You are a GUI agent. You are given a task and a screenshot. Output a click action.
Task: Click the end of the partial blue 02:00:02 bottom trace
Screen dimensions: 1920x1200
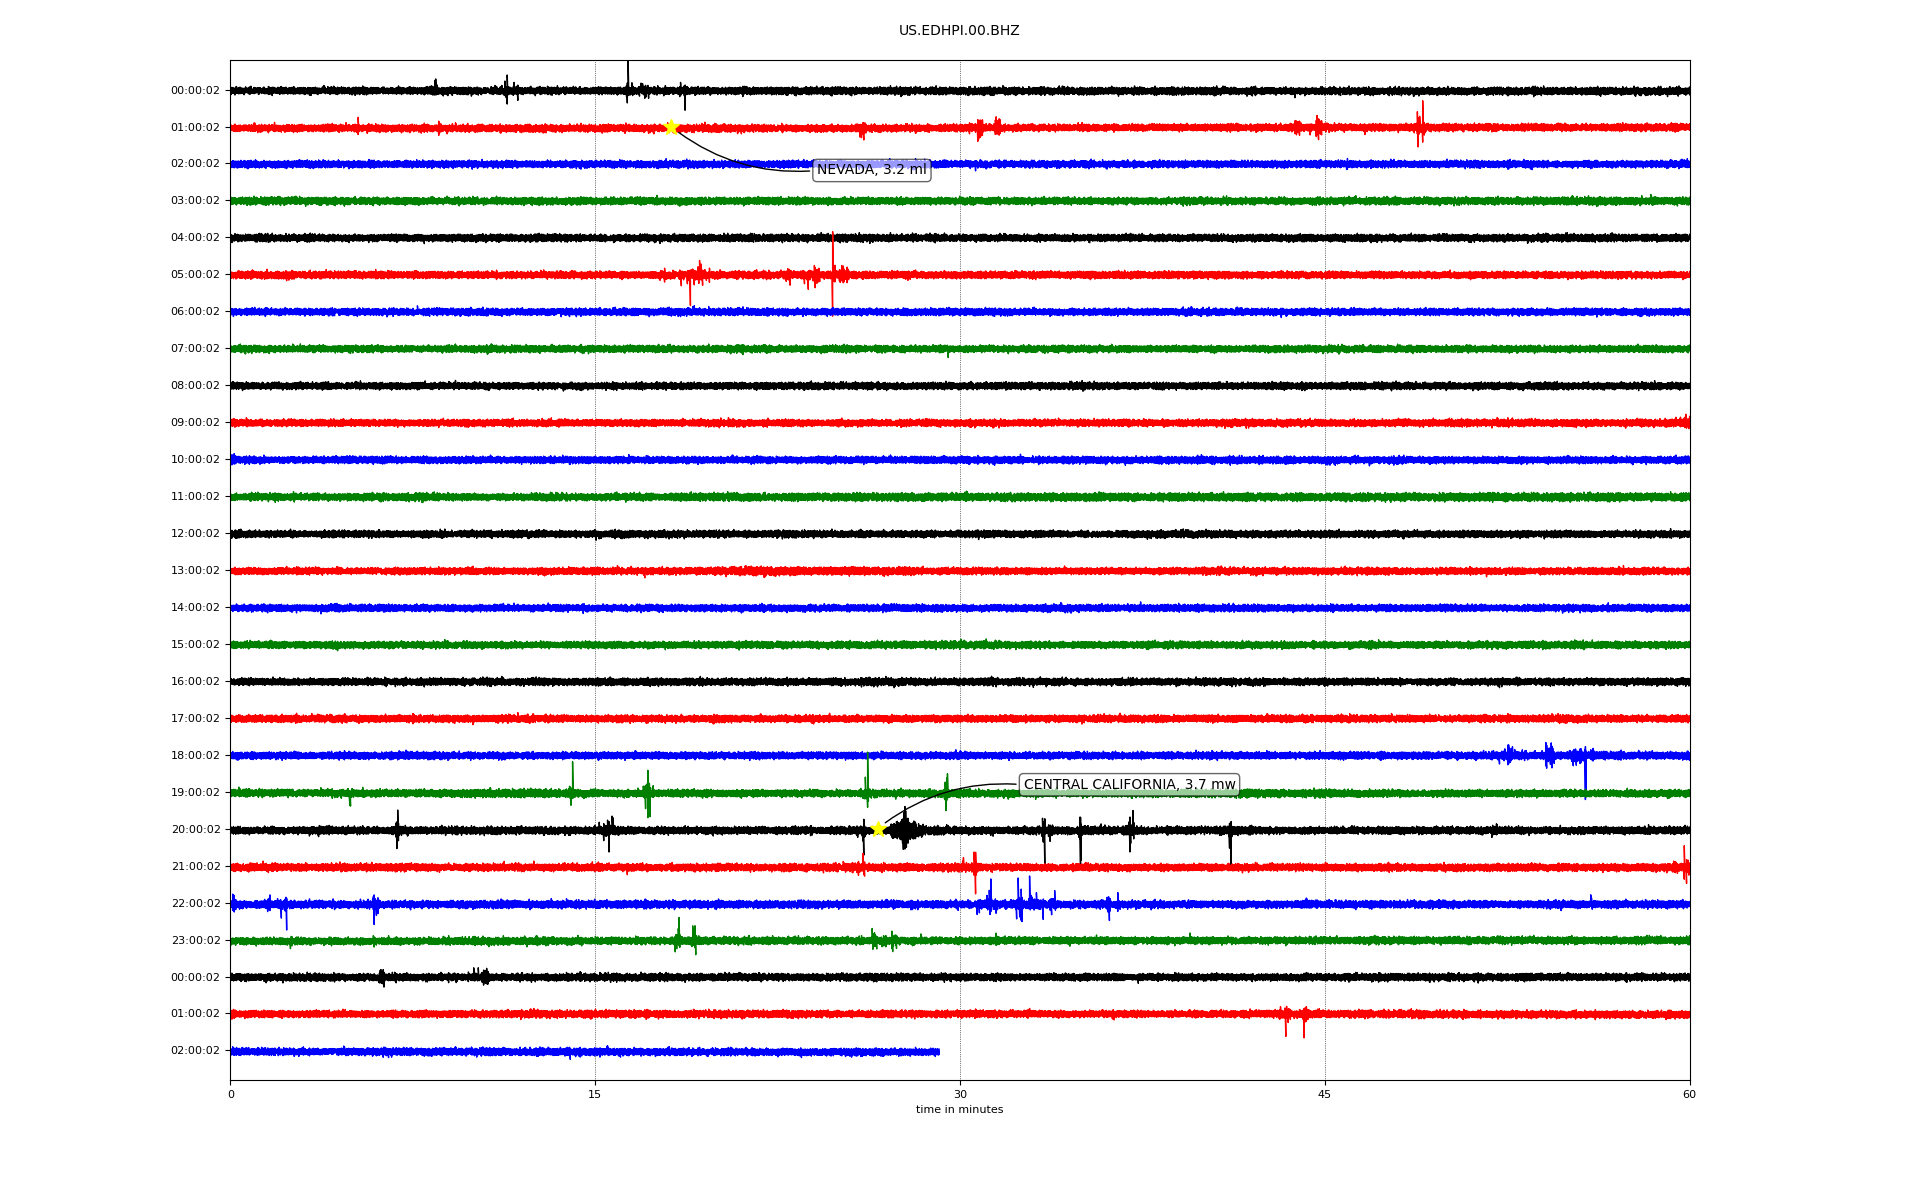[x=937, y=1052]
